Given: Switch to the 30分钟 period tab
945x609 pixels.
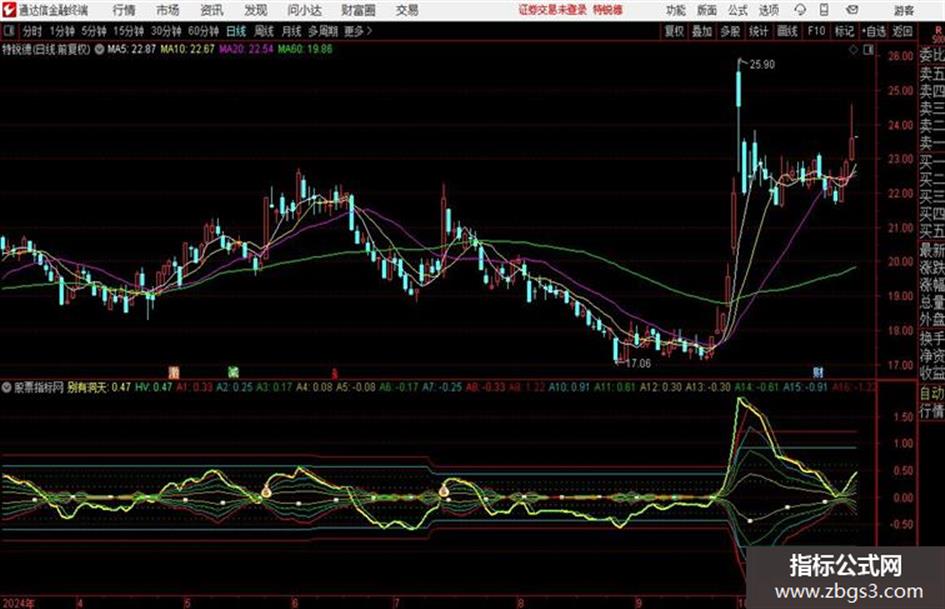Looking at the screenshot, I should [x=166, y=31].
